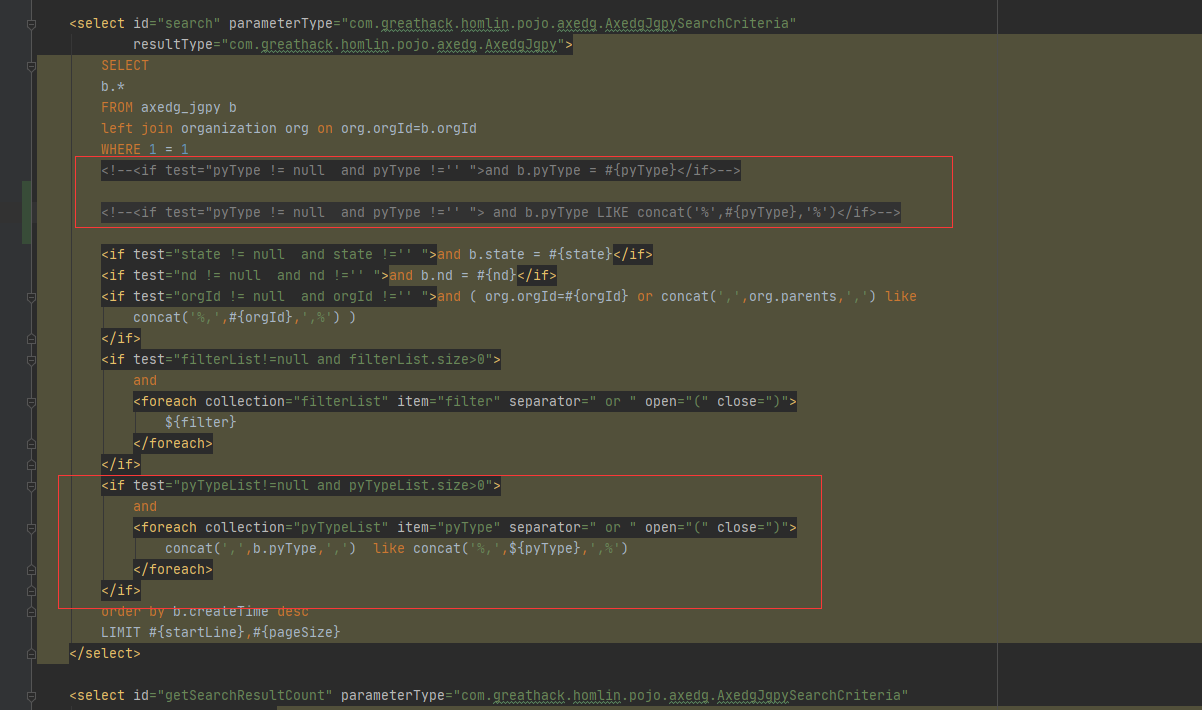Collapse the pyTypeList foreach block
Screen dimensions: 1202x710
click(x=32, y=527)
